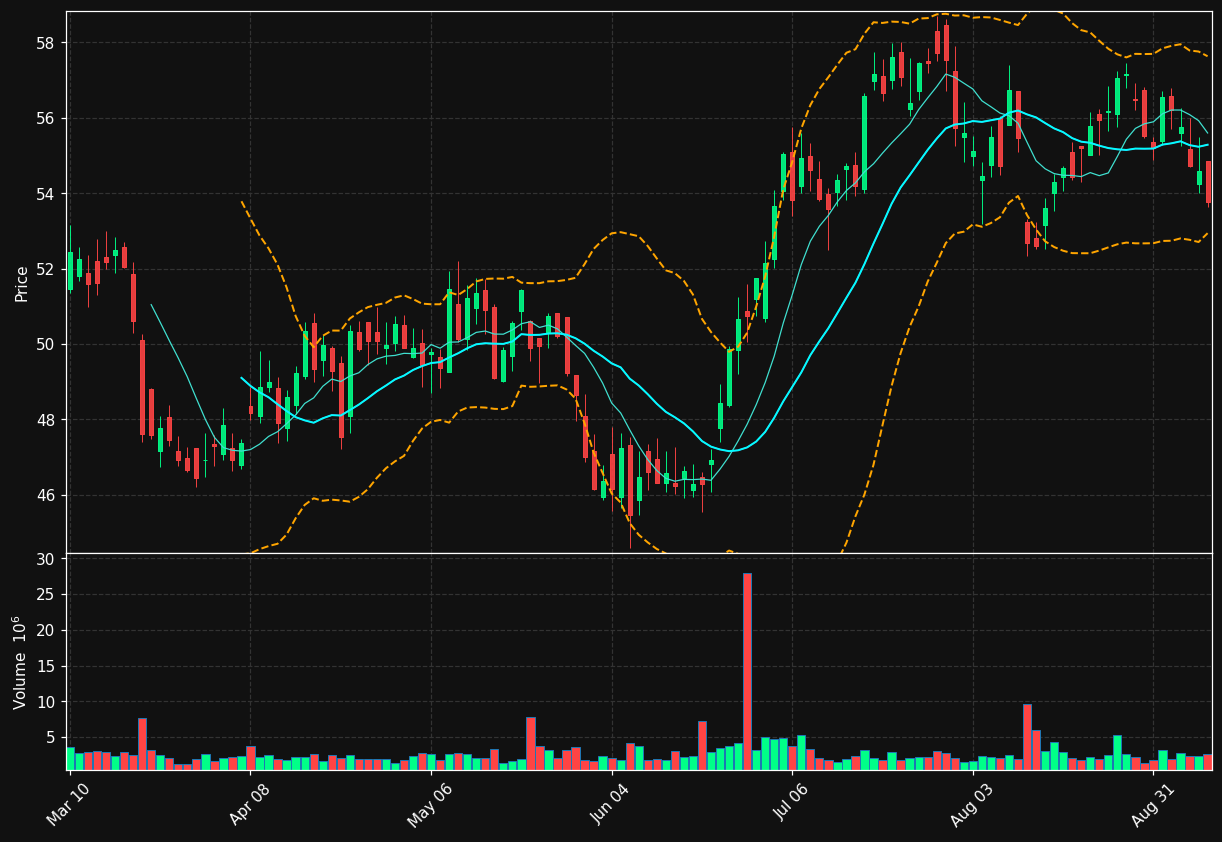The height and width of the screenshot is (842, 1222).
Task: Select the 56 price axis tick label
Action: pos(47,118)
